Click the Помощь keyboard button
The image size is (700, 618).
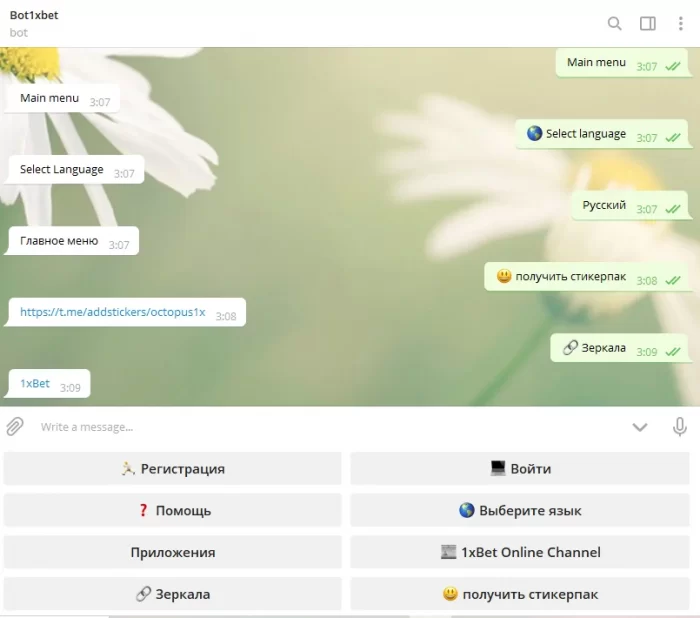click(x=172, y=510)
